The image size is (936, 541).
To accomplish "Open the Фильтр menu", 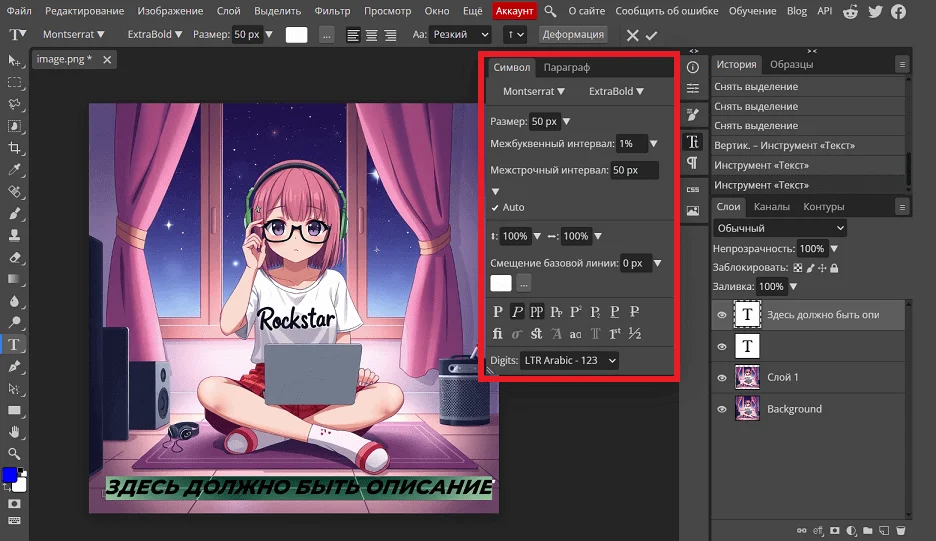I will point(332,11).
